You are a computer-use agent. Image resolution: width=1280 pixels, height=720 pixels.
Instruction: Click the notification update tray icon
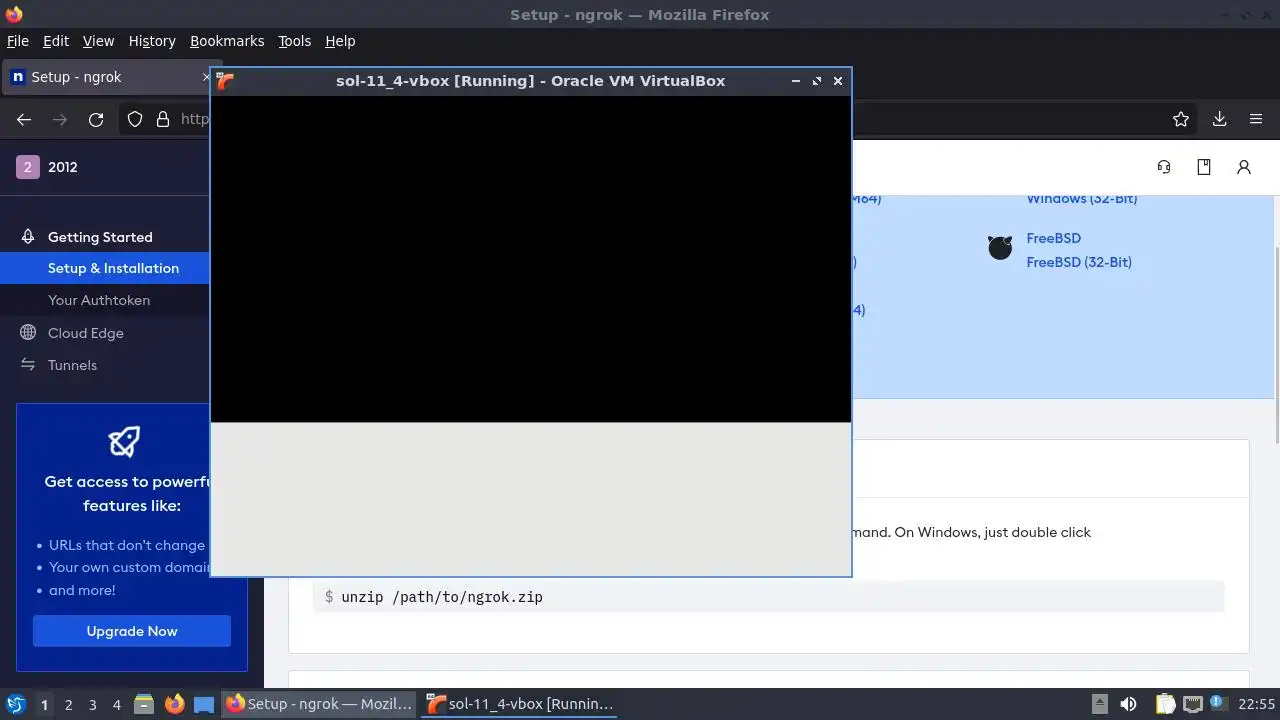click(1219, 704)
